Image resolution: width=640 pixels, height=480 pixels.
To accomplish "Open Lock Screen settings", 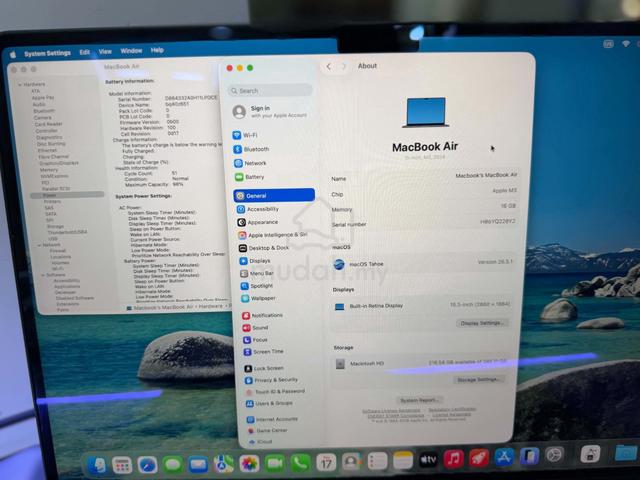I will 264,368.
